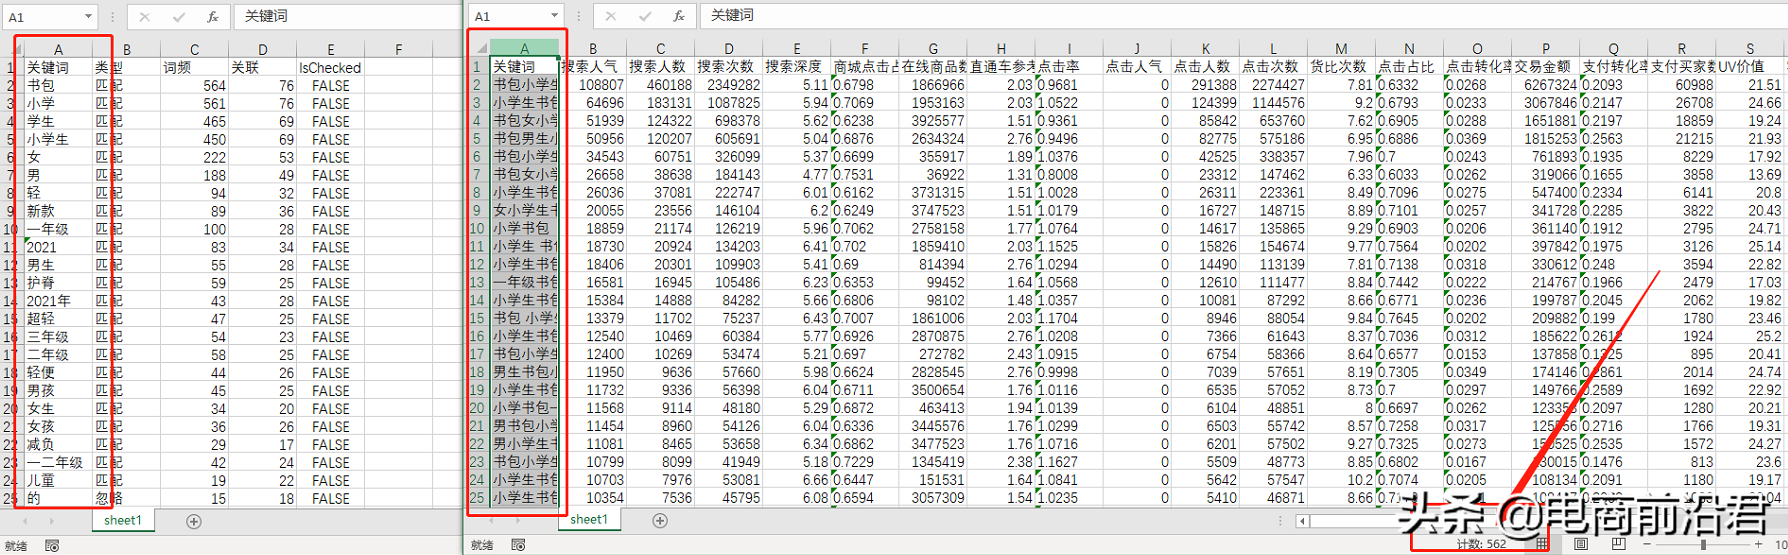Viewport: 1788px width, 555px height.
Task: Click the 就绪 status text in right window
Action: [x=482, y=545]
